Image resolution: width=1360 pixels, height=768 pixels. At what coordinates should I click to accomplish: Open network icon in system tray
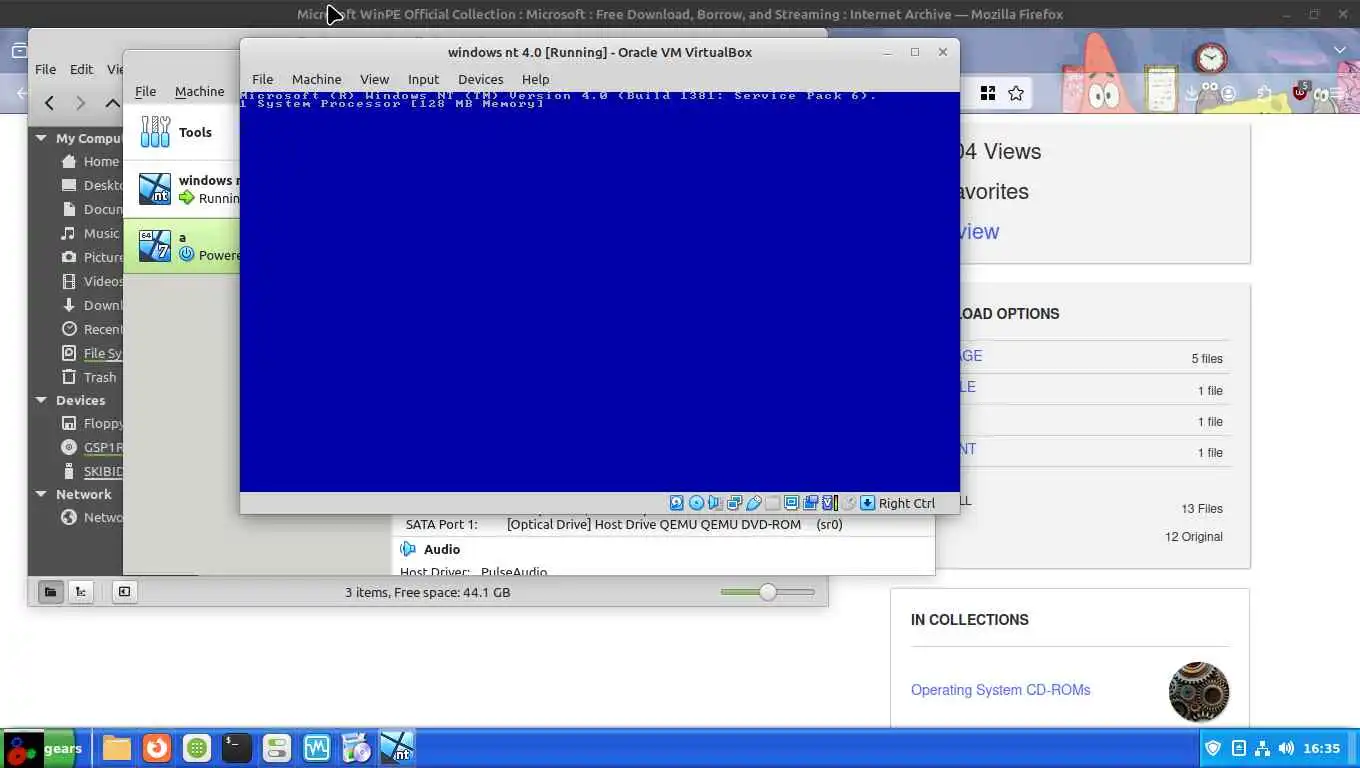click(1262, 748)
